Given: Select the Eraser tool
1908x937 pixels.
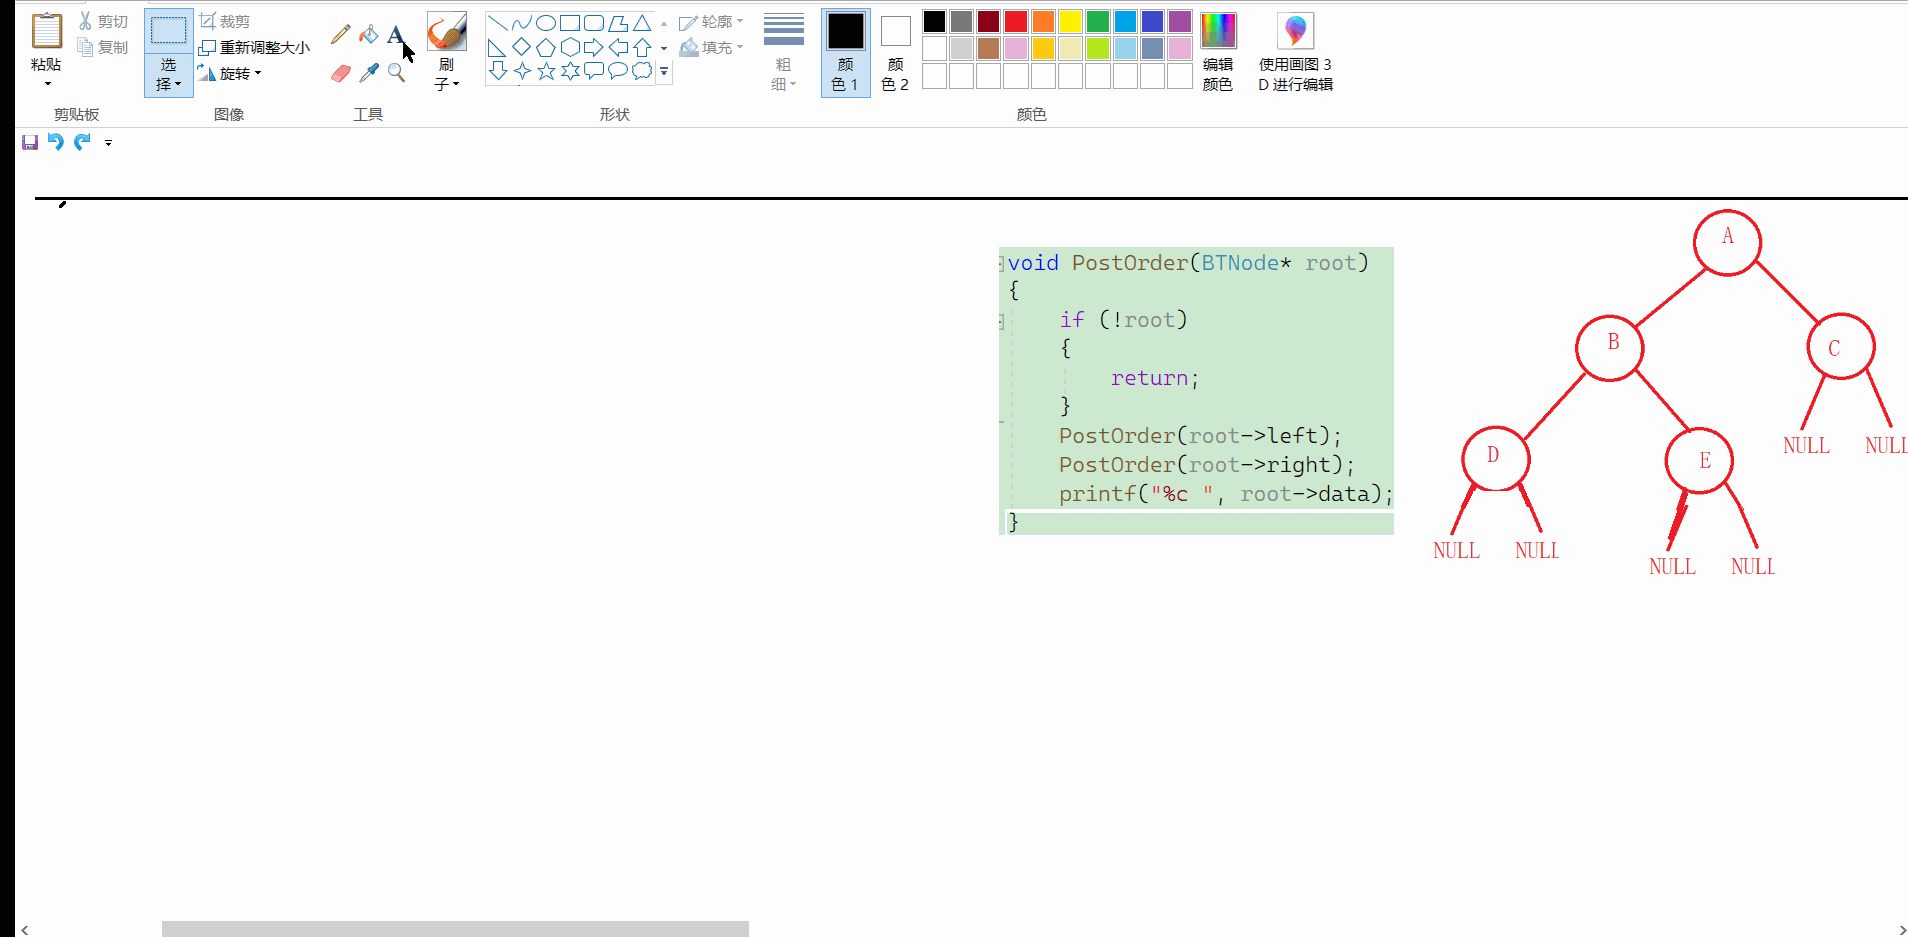Looking at the screenshot, I should coord(341,73).
